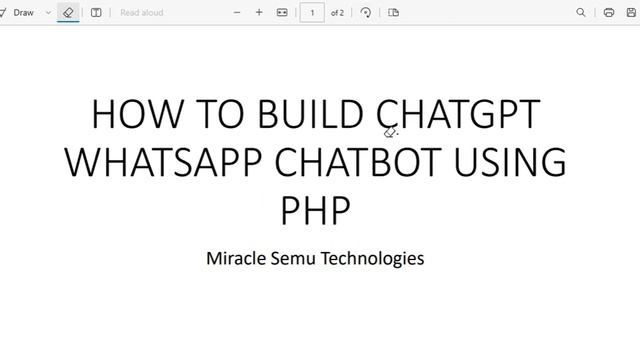Switch to page view layout icon
This screenshot has width=640, height=360.
pyautogui.click(x=393, y=13)
